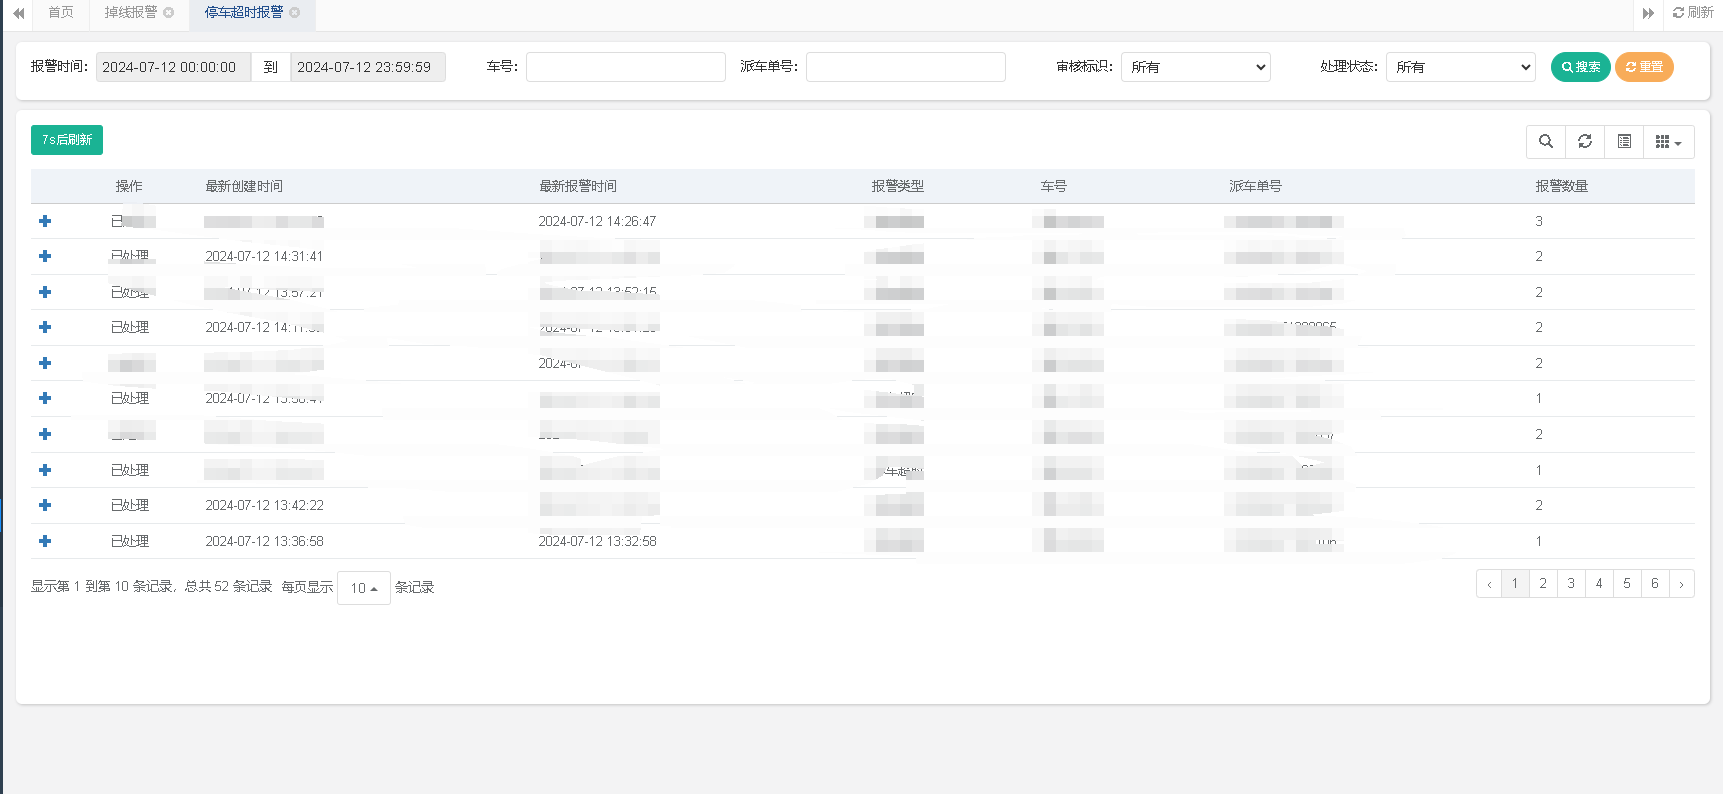This screenshot has height=794, width=1723.
Task: Open the rows-per-page 10 dropdown
Action: click(363, 588)
